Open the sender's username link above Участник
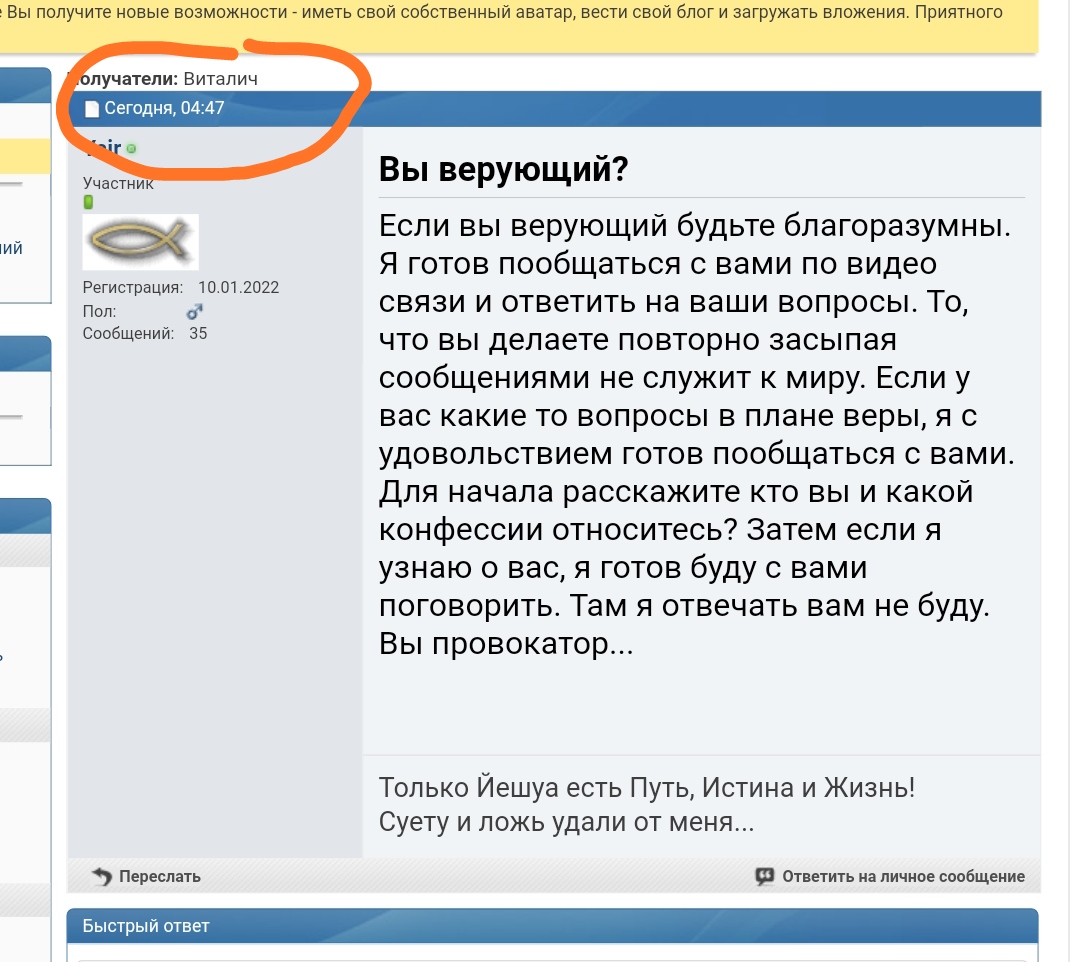Viewport: 1070px width, 962px height. click(104, 148)
